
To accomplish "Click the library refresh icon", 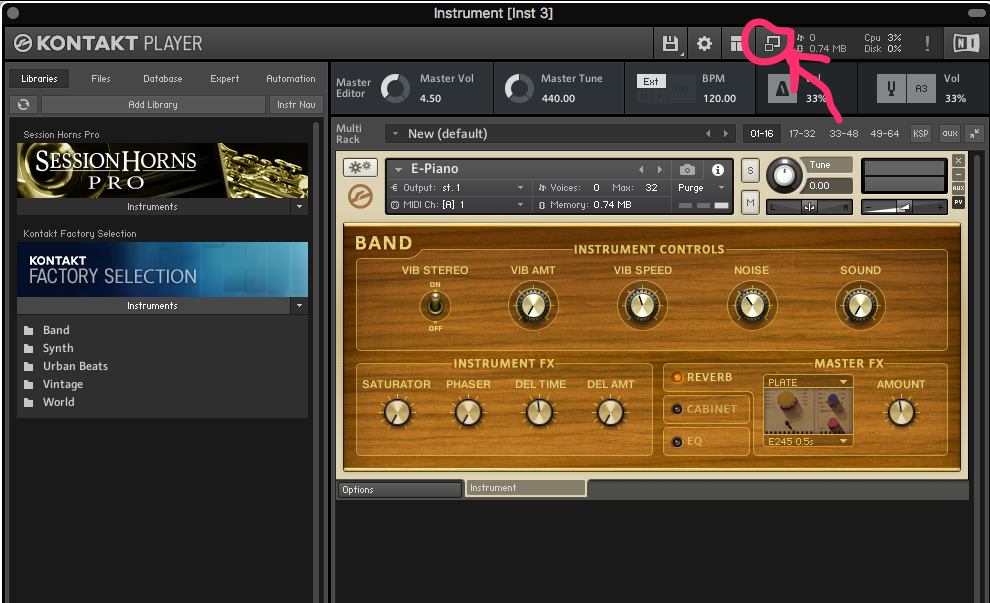I will click(23, 105).
